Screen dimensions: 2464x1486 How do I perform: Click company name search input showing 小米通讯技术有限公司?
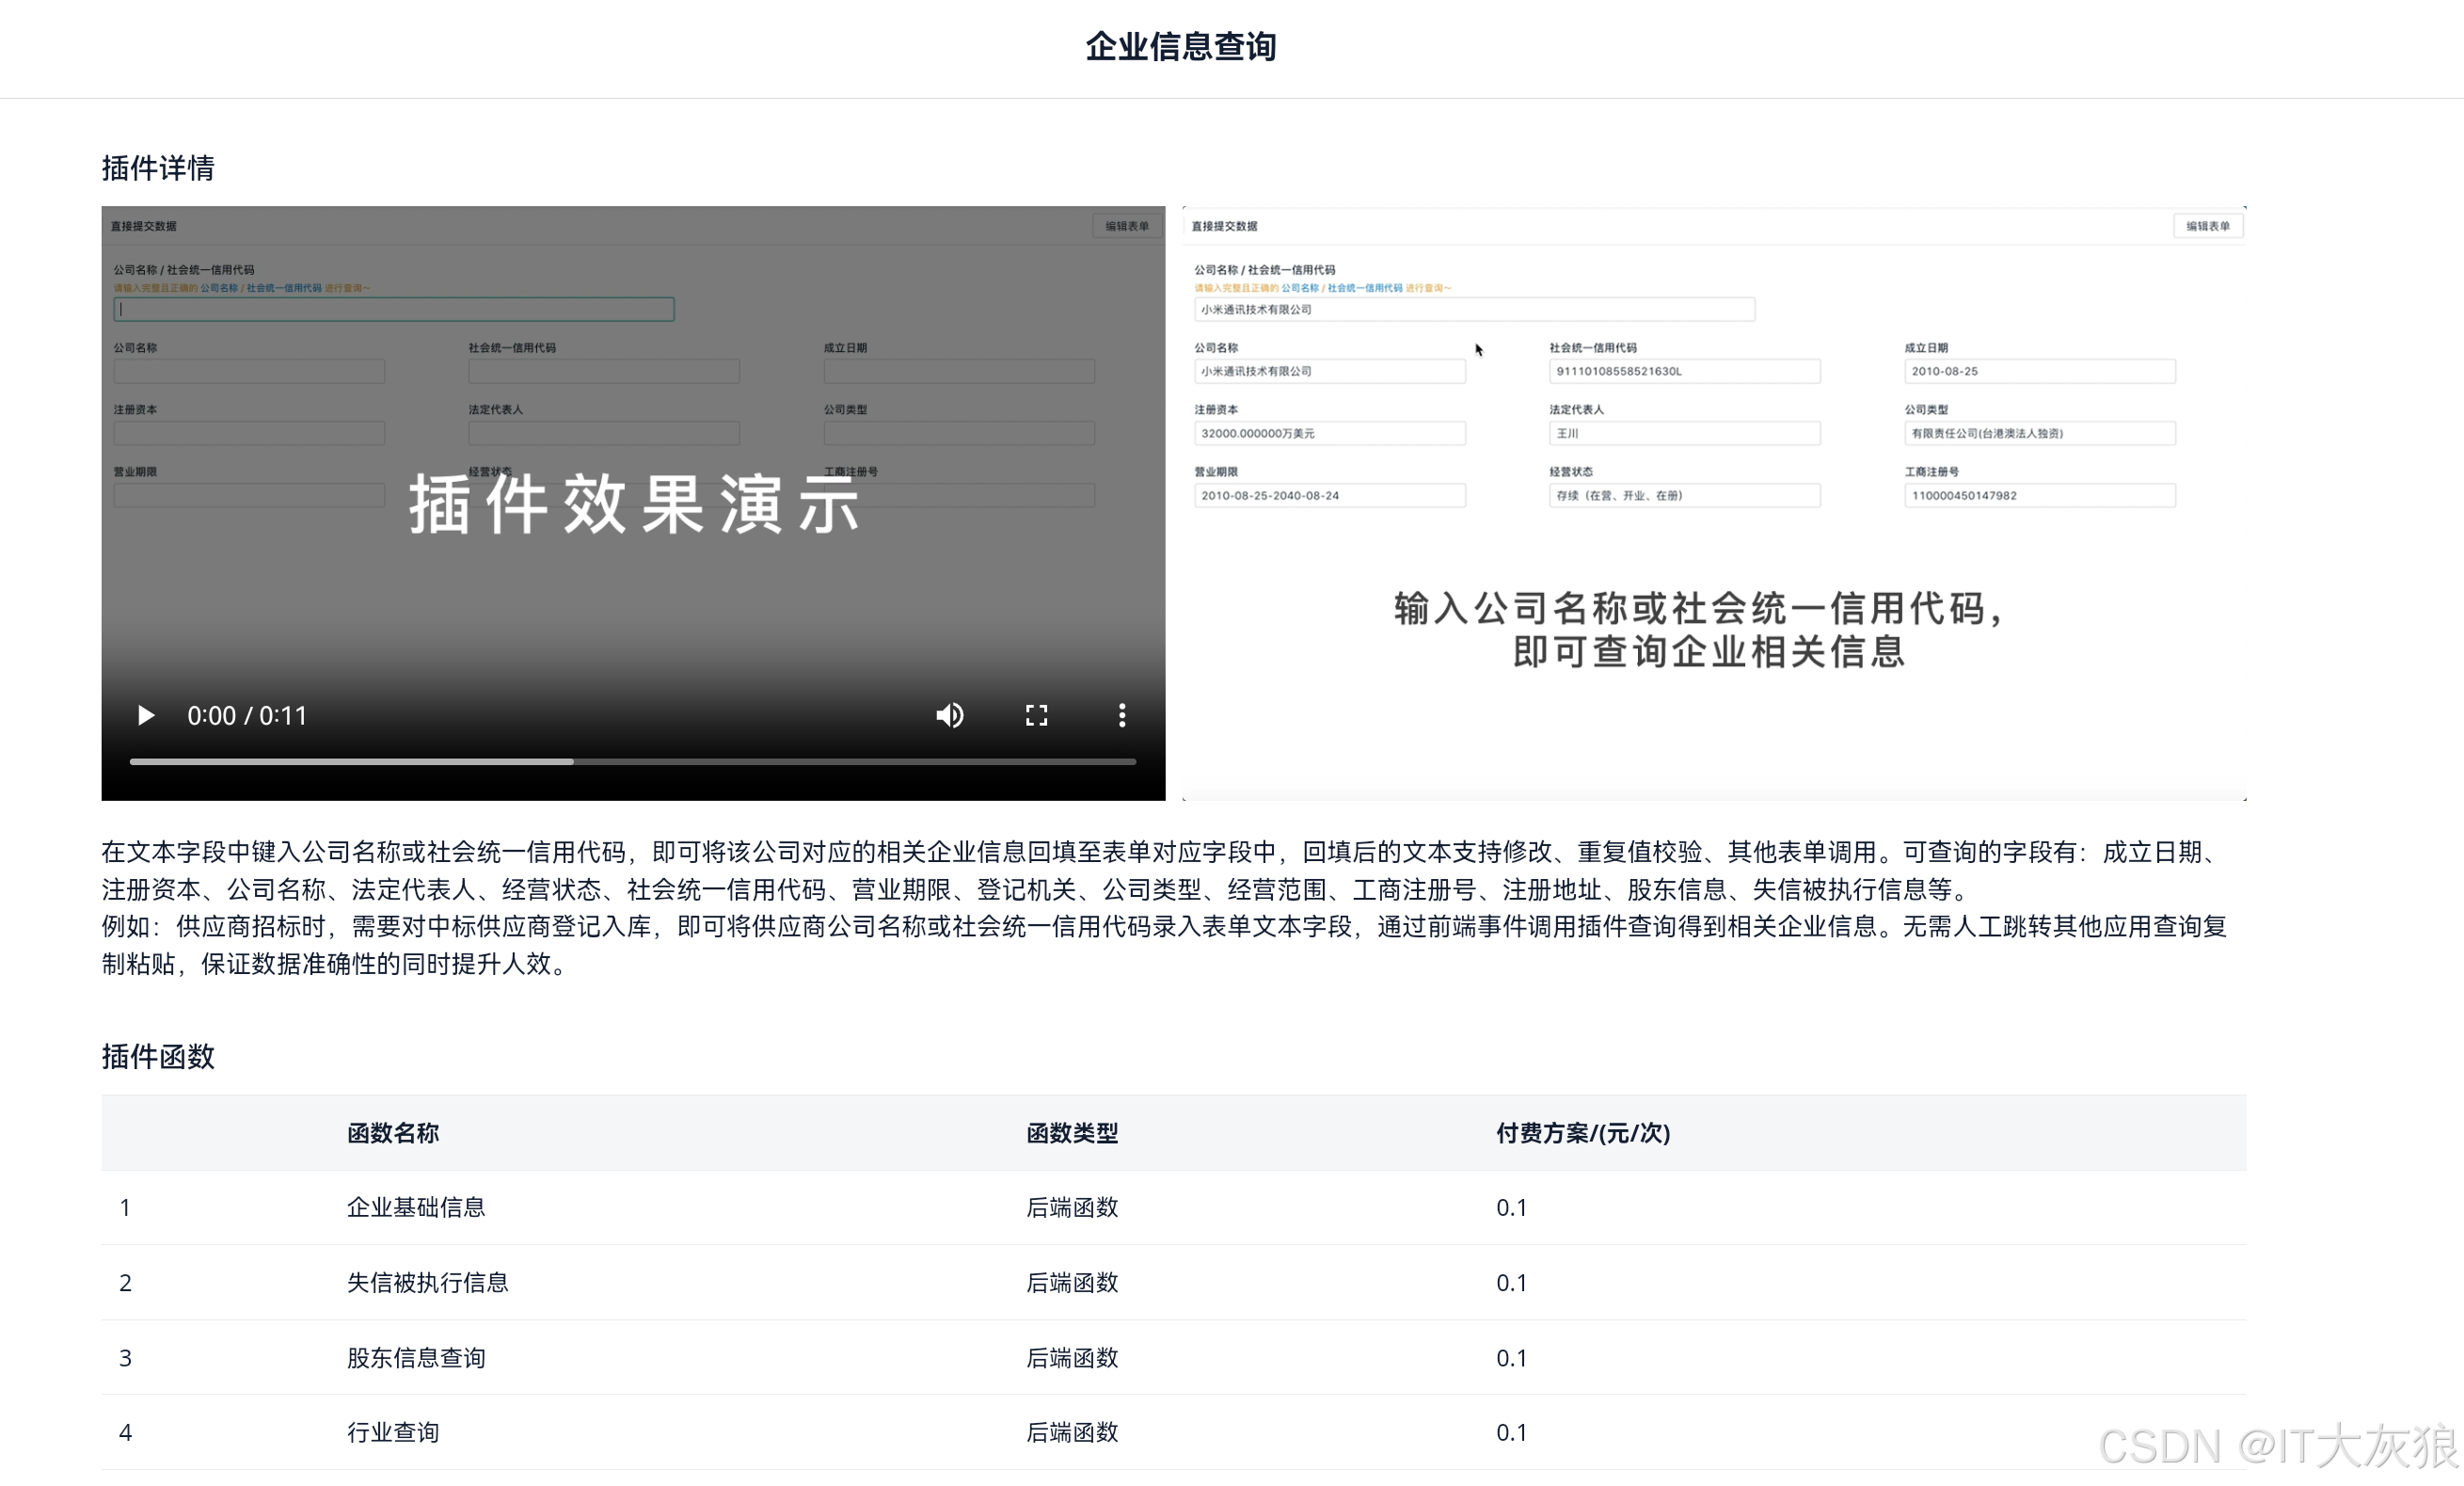tap(1473, 310)
